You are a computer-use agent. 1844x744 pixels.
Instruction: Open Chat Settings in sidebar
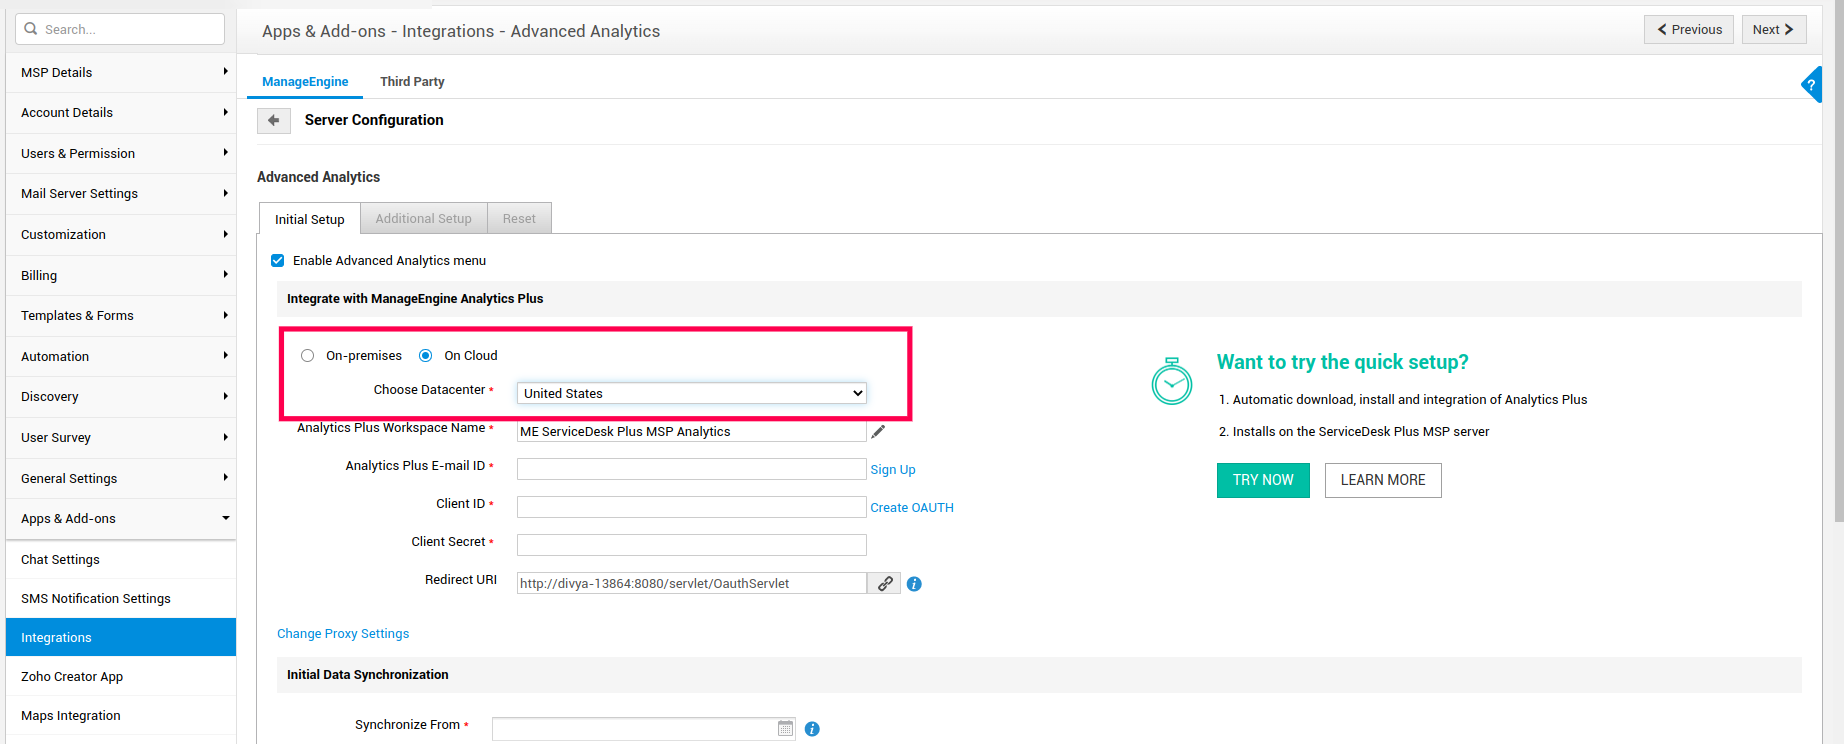[x=121, y=560]
